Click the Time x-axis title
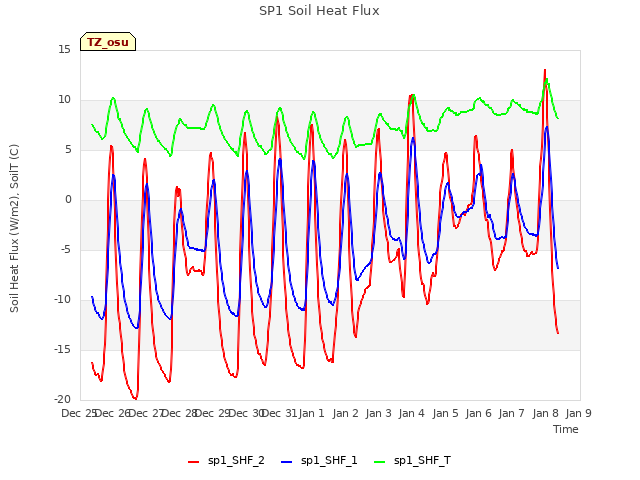Image resolution: width=640 pixels, height=480 pixels. pos(566,429)
